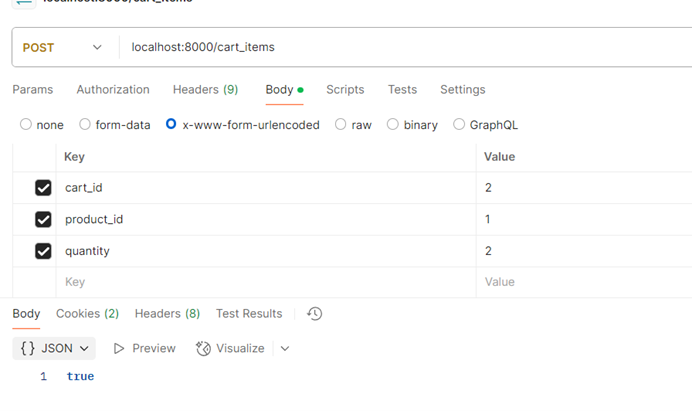
Task: Open the Scripts request tab
Action: 345,90
